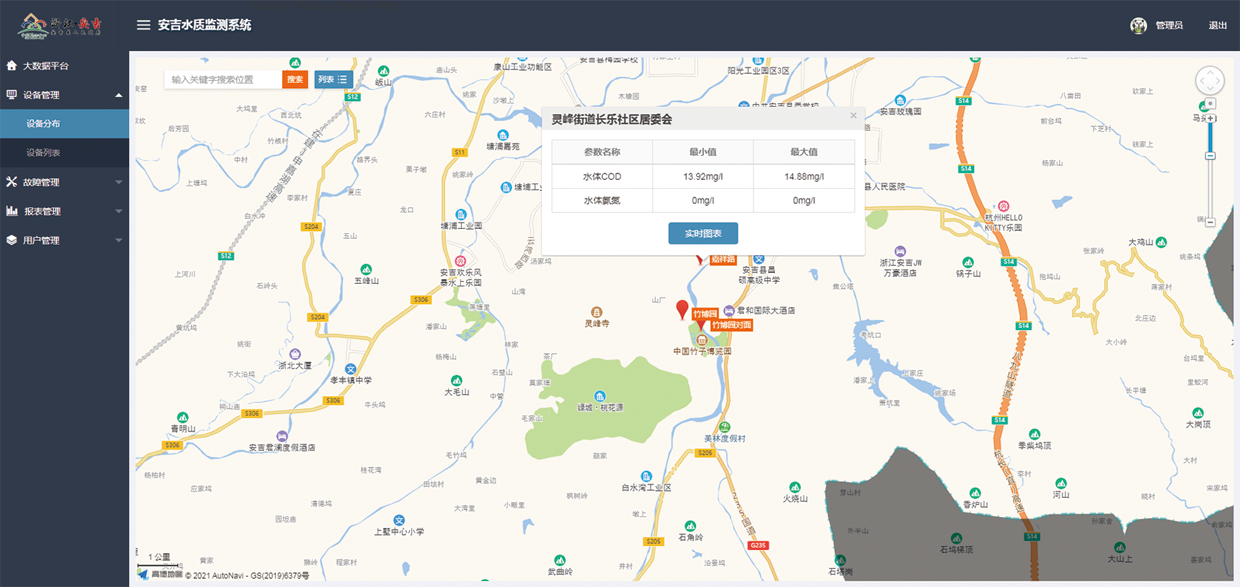Click the 灵峰寺 temple map icon
Image resolution: width=1240 pixels, height=587 pixels.
[x=597, y=311]
